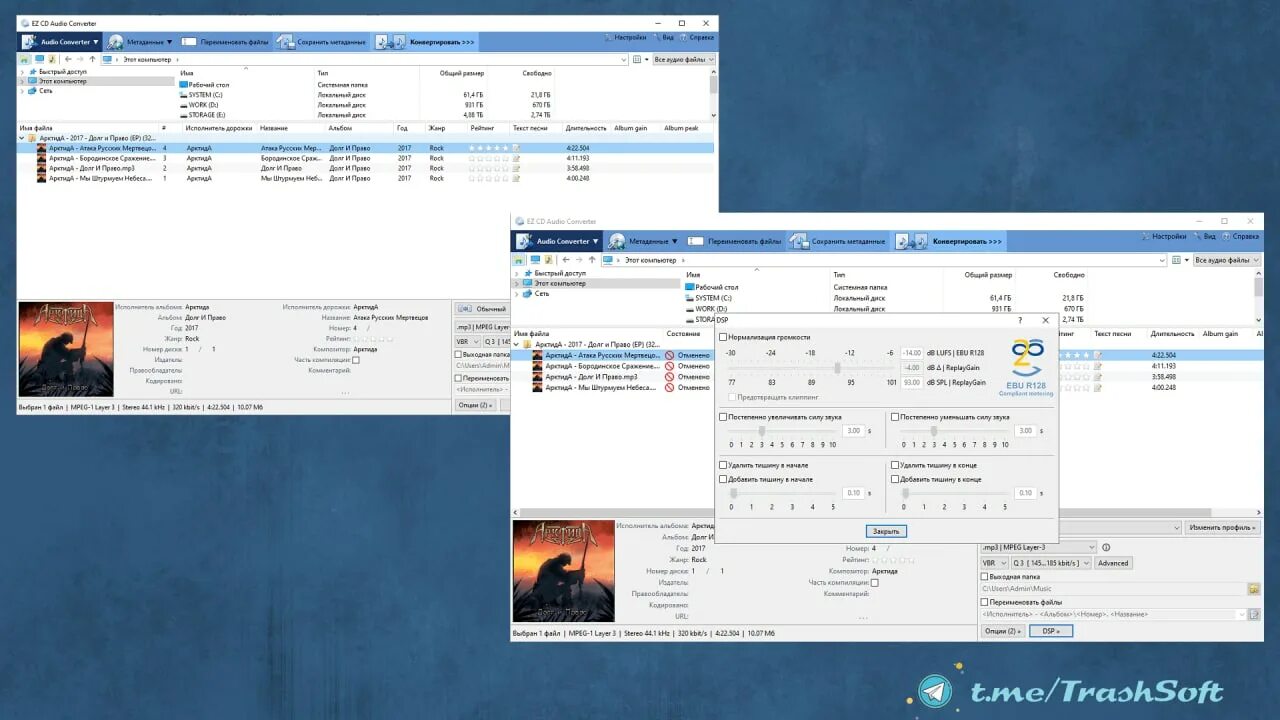Click cancelled status icon for Бородинское Сражение

pyautogui.click(x=670, y=366)
